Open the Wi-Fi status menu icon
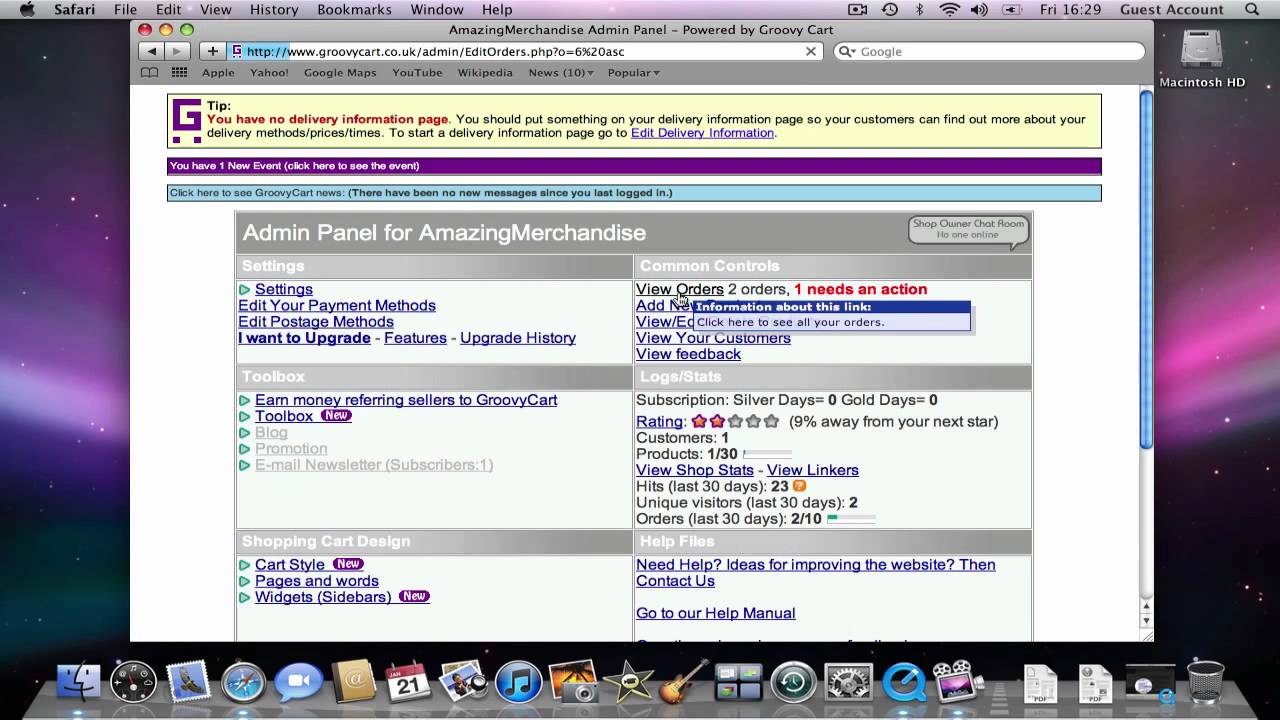This screenshot has width=1280, height=720. [949, 9]
